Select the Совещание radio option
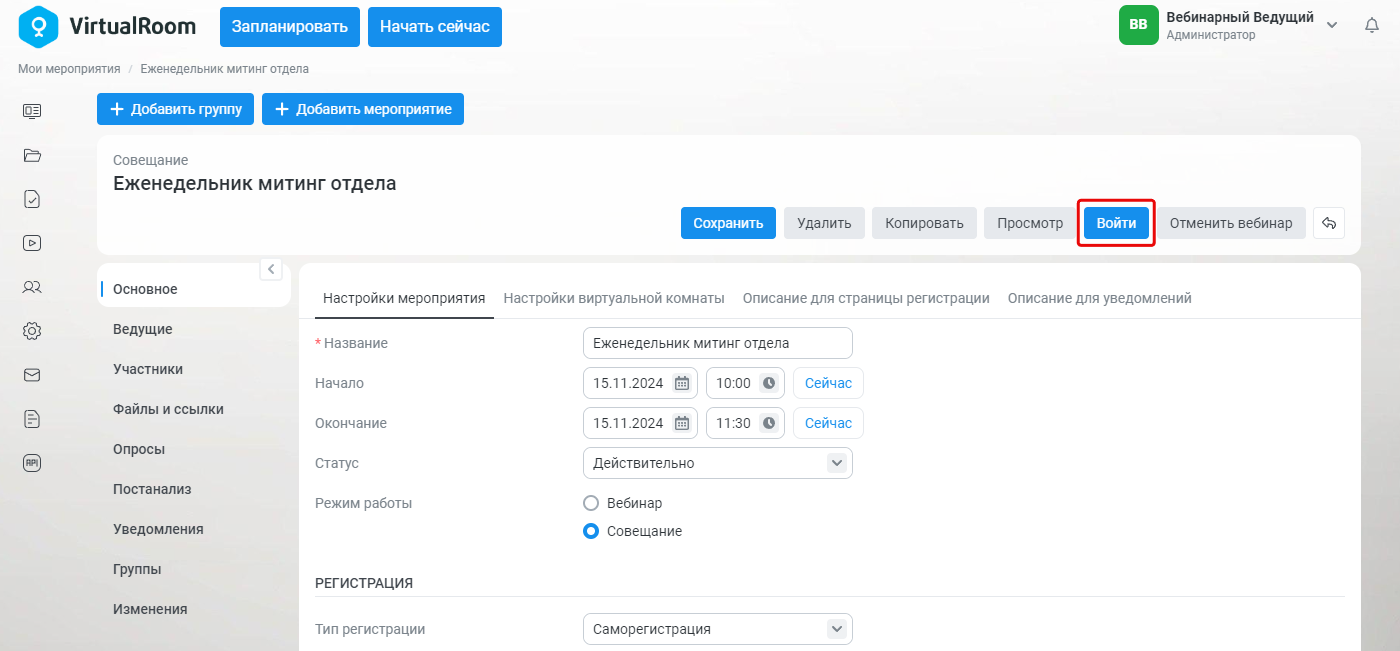Viewport: 1400px width, 651px height. [x=591, y=531]
